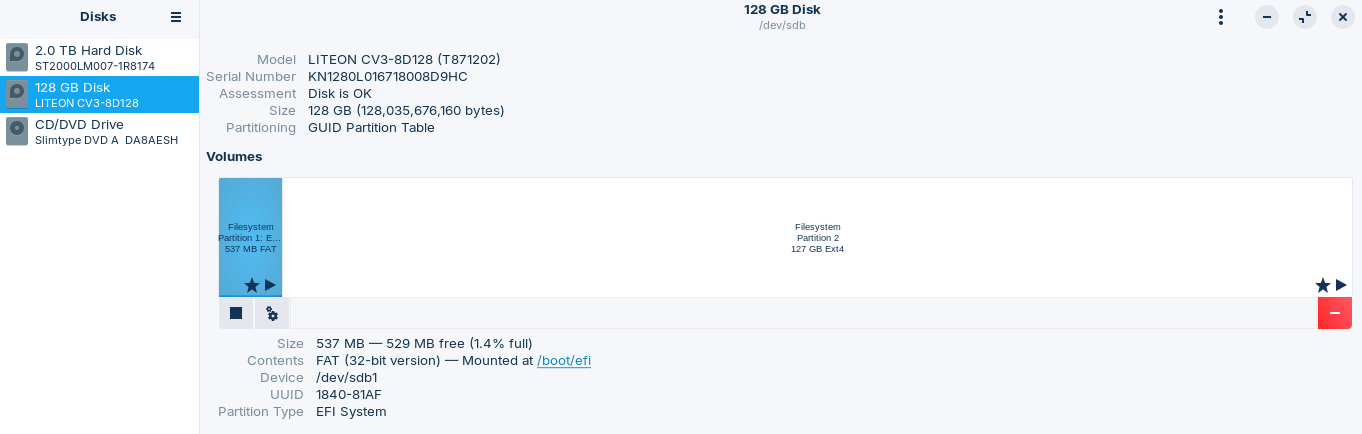Select the CD/DVD Drive in sidebar
1362x434 pixels.
tap(99, 132)
